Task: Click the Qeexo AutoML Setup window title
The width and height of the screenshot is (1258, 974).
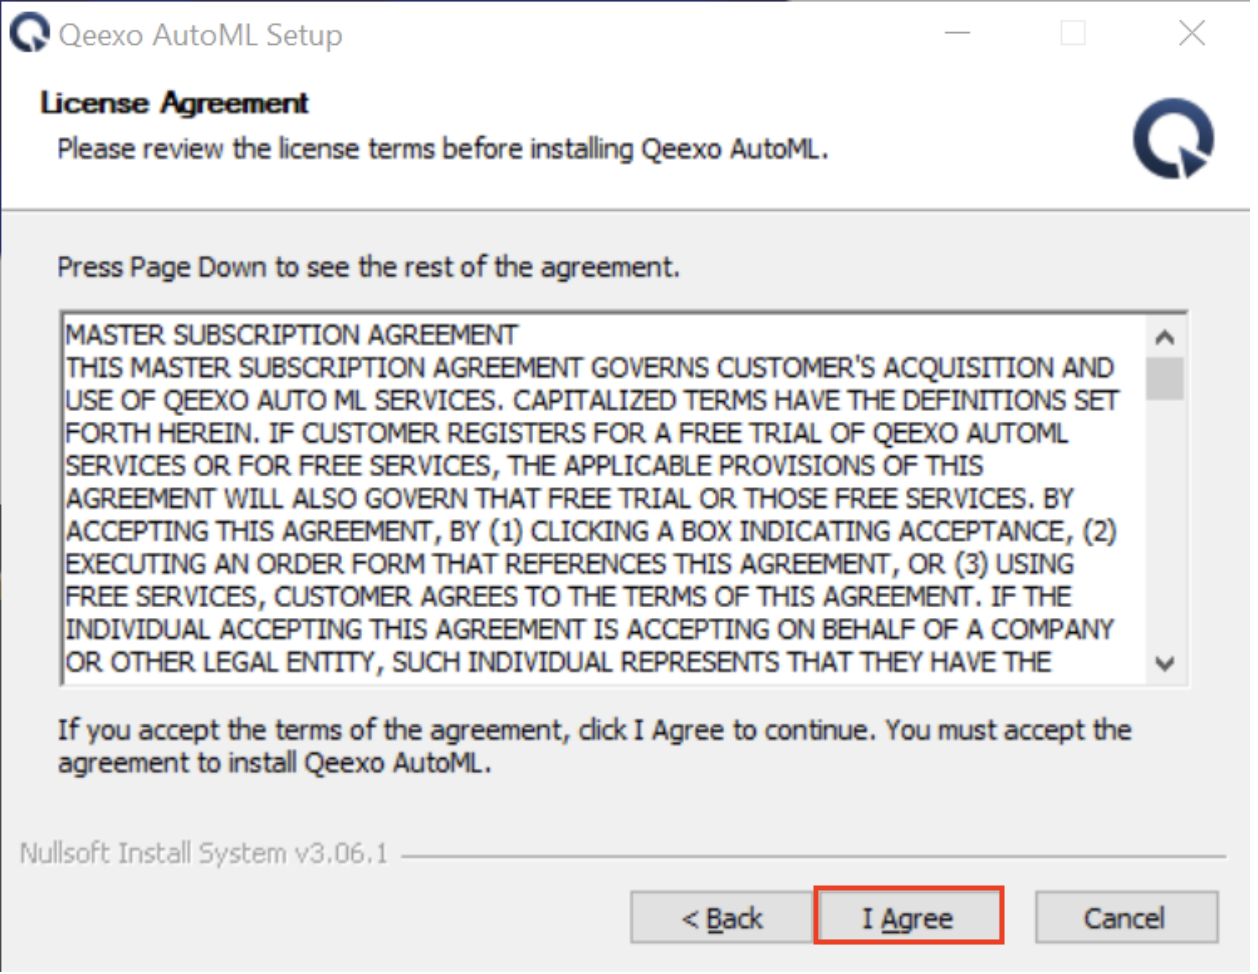Action: pyautogui.click(x=200, y=35)
